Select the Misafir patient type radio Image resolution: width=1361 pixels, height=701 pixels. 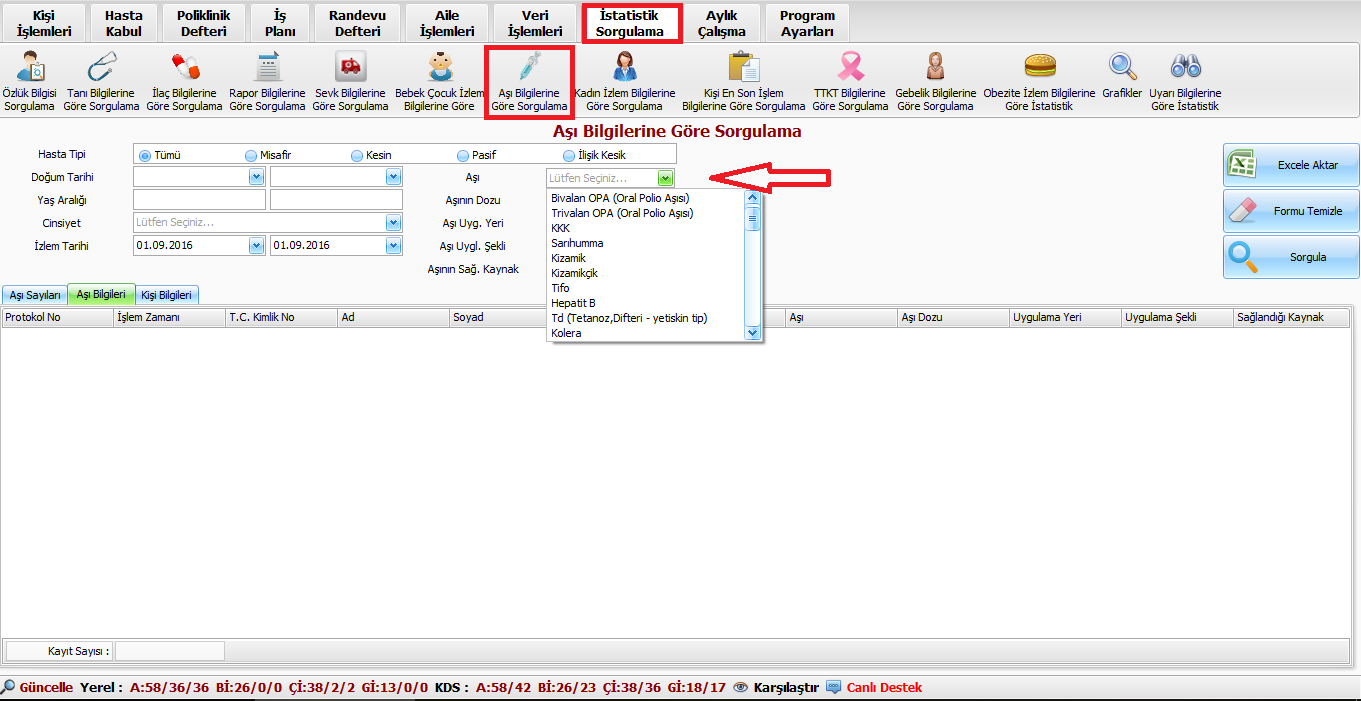pos(251,155)
